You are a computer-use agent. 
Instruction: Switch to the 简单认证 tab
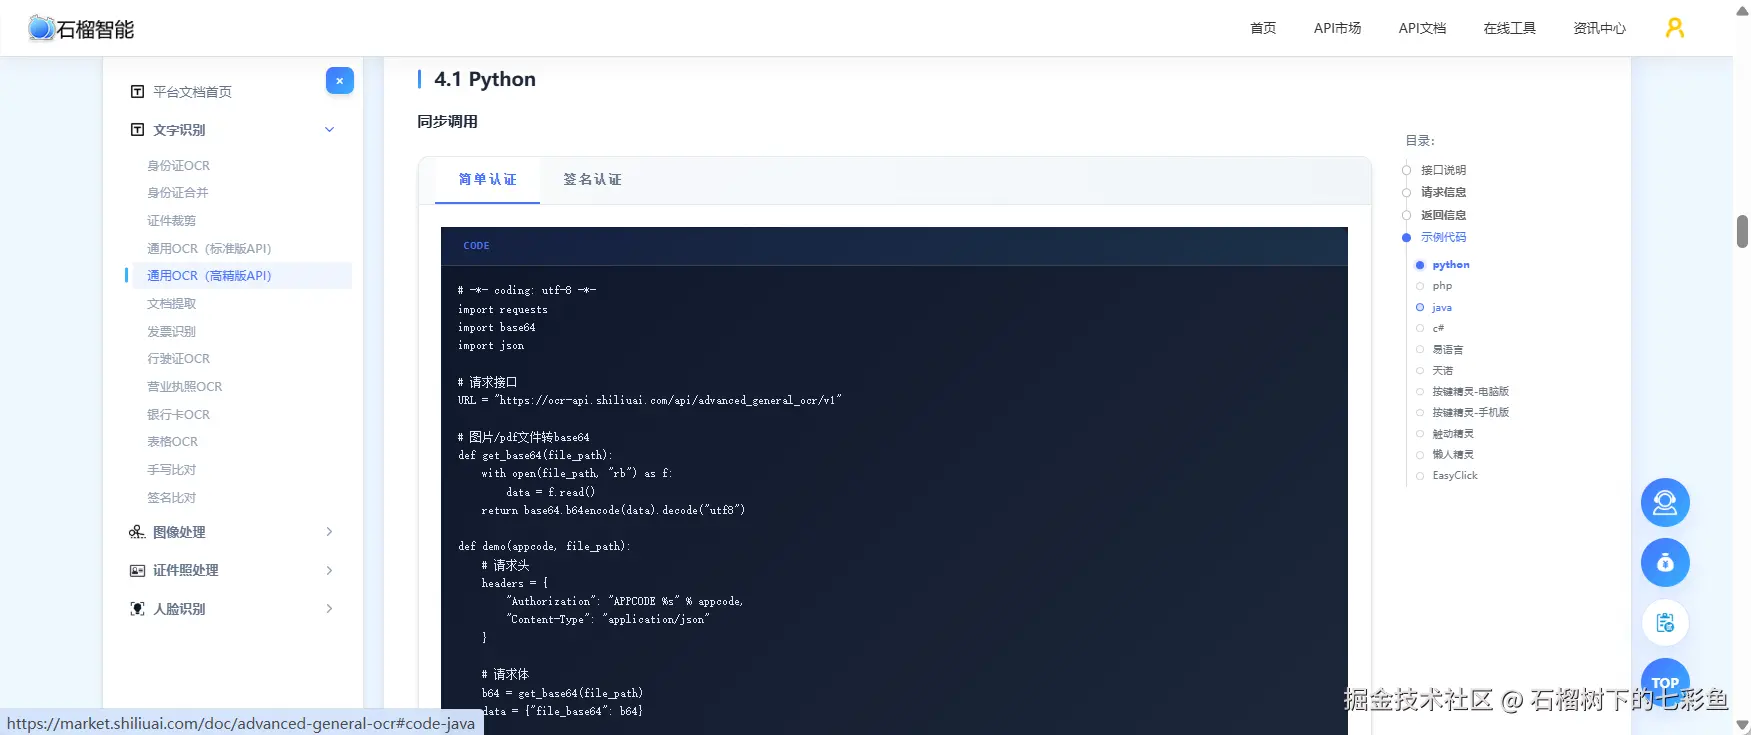(487, 180)
